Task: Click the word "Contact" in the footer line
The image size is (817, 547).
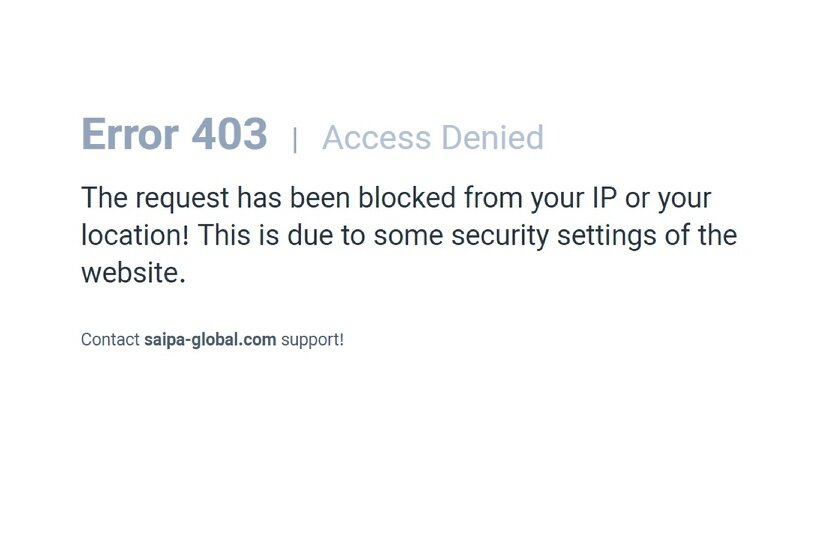Action: point(110,340)
